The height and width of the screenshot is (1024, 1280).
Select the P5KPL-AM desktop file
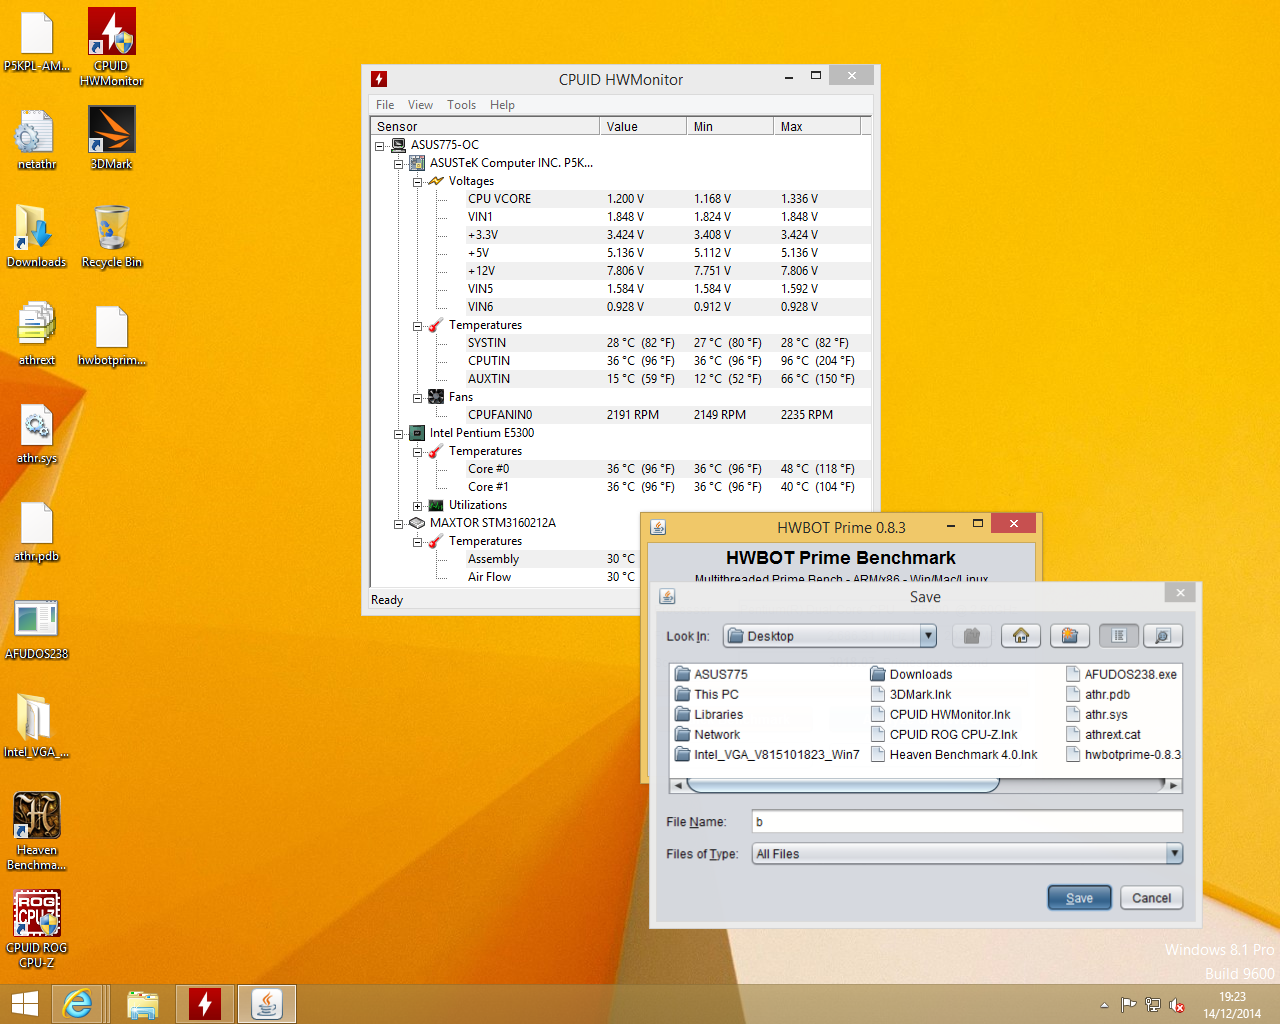click(x=37, y=40)
